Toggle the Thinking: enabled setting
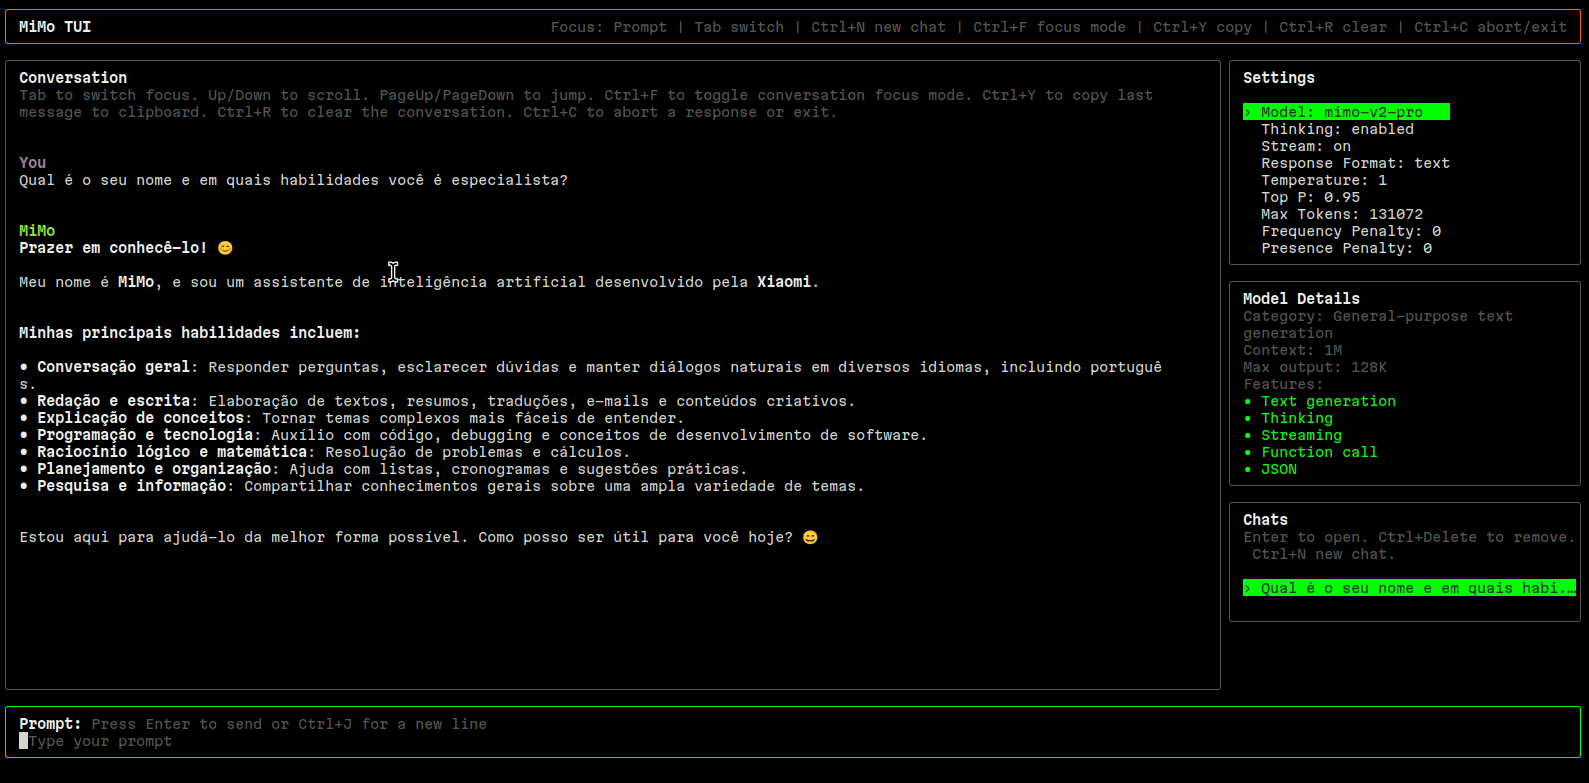 point(1337,129)
